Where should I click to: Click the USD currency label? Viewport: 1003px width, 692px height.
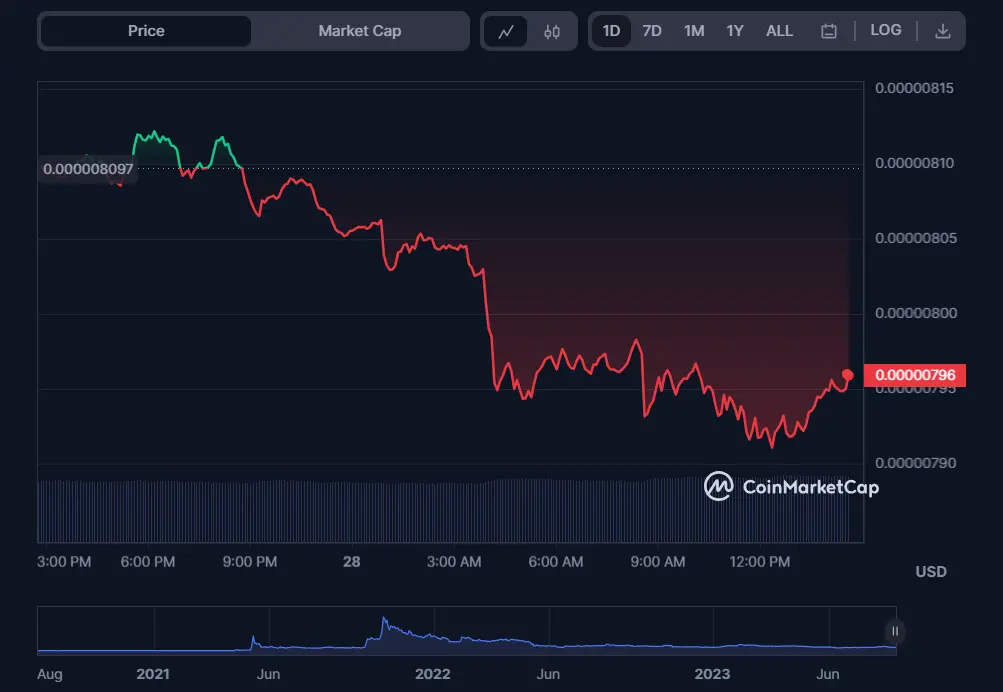(x=931, y=572)
